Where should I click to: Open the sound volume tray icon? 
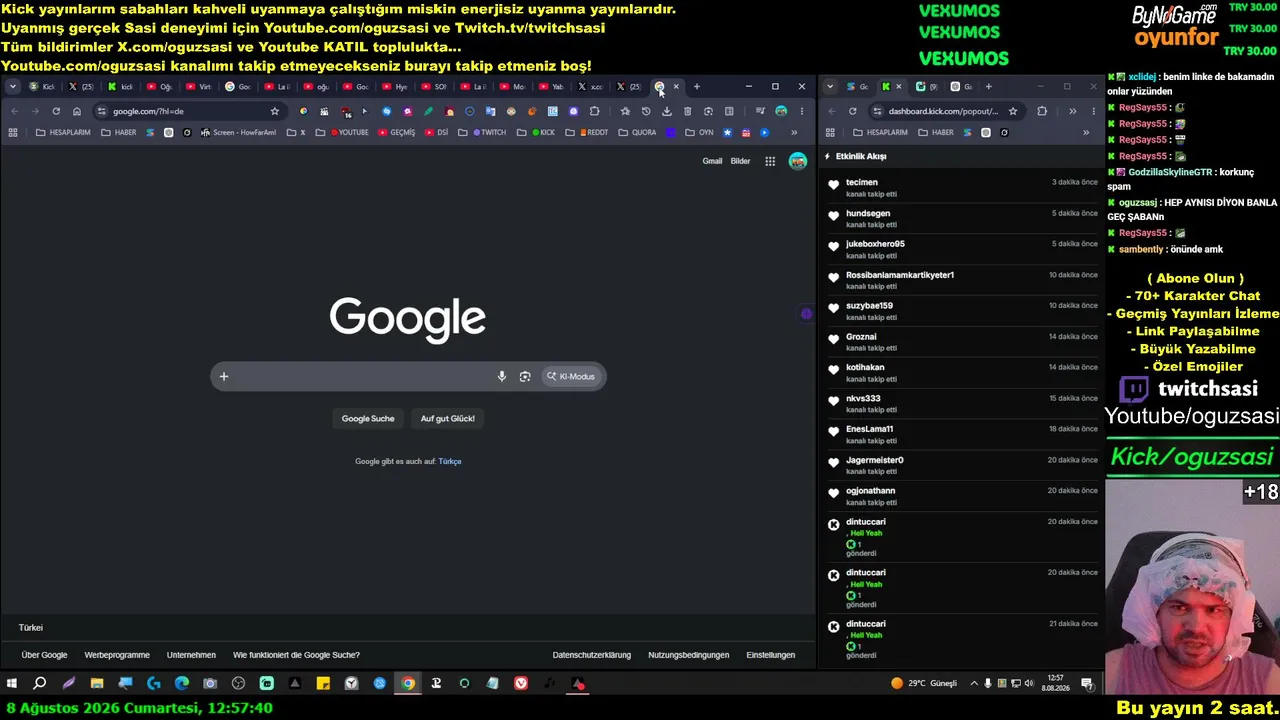[x=1030, y=684]
